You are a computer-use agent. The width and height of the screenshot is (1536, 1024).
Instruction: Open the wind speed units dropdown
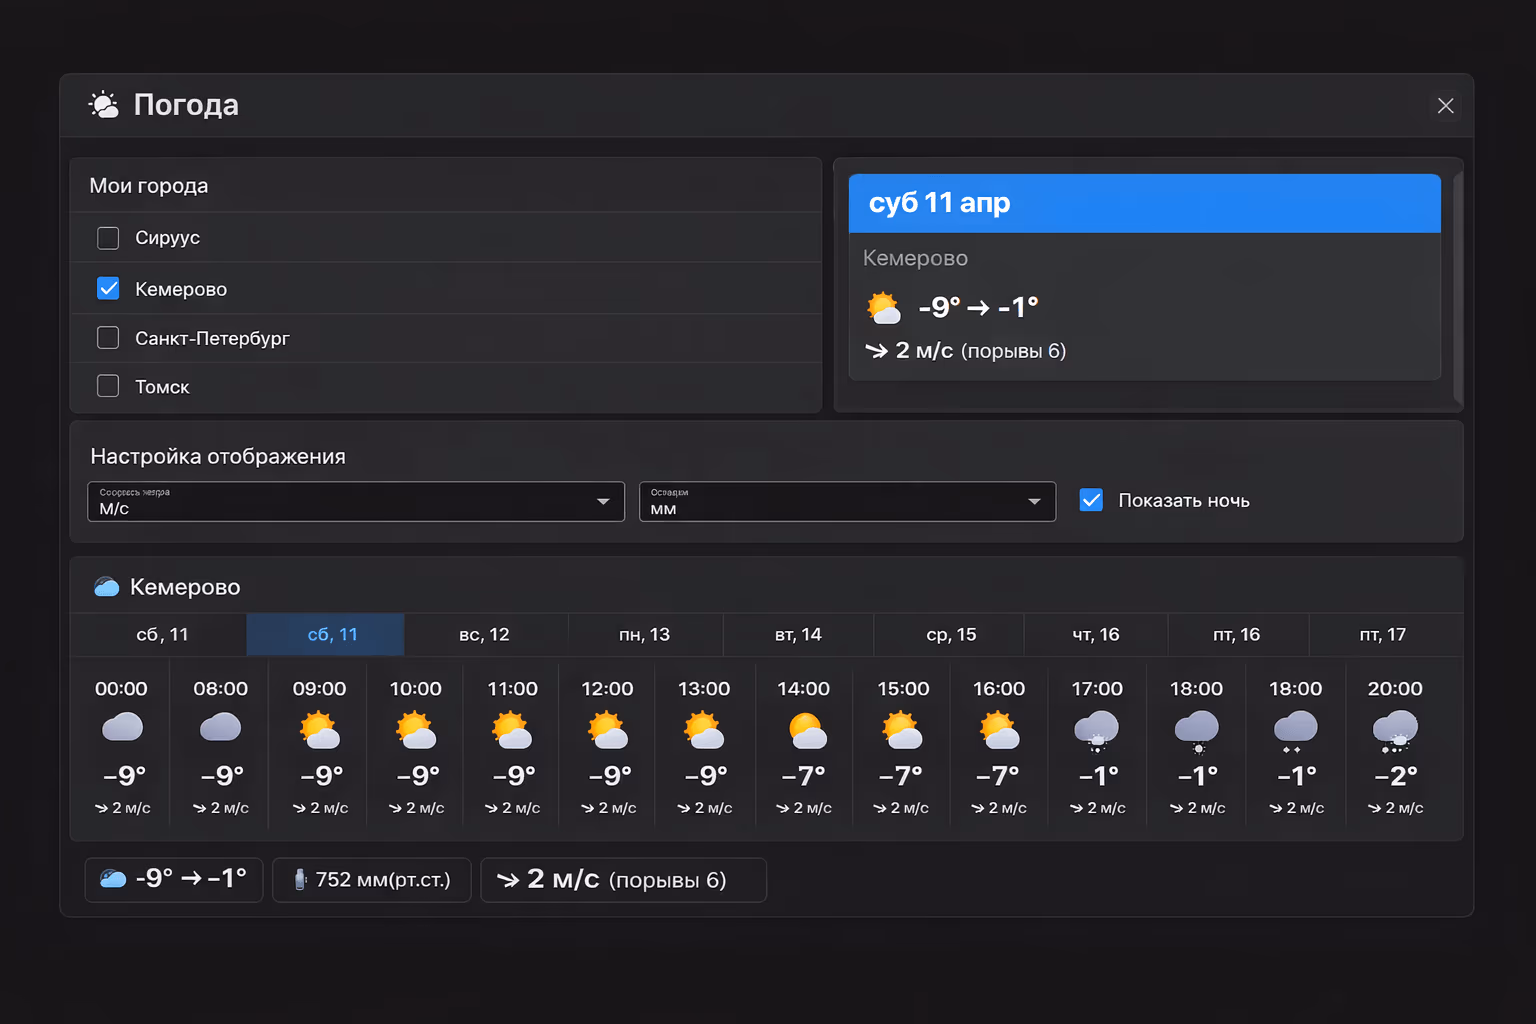355,502
